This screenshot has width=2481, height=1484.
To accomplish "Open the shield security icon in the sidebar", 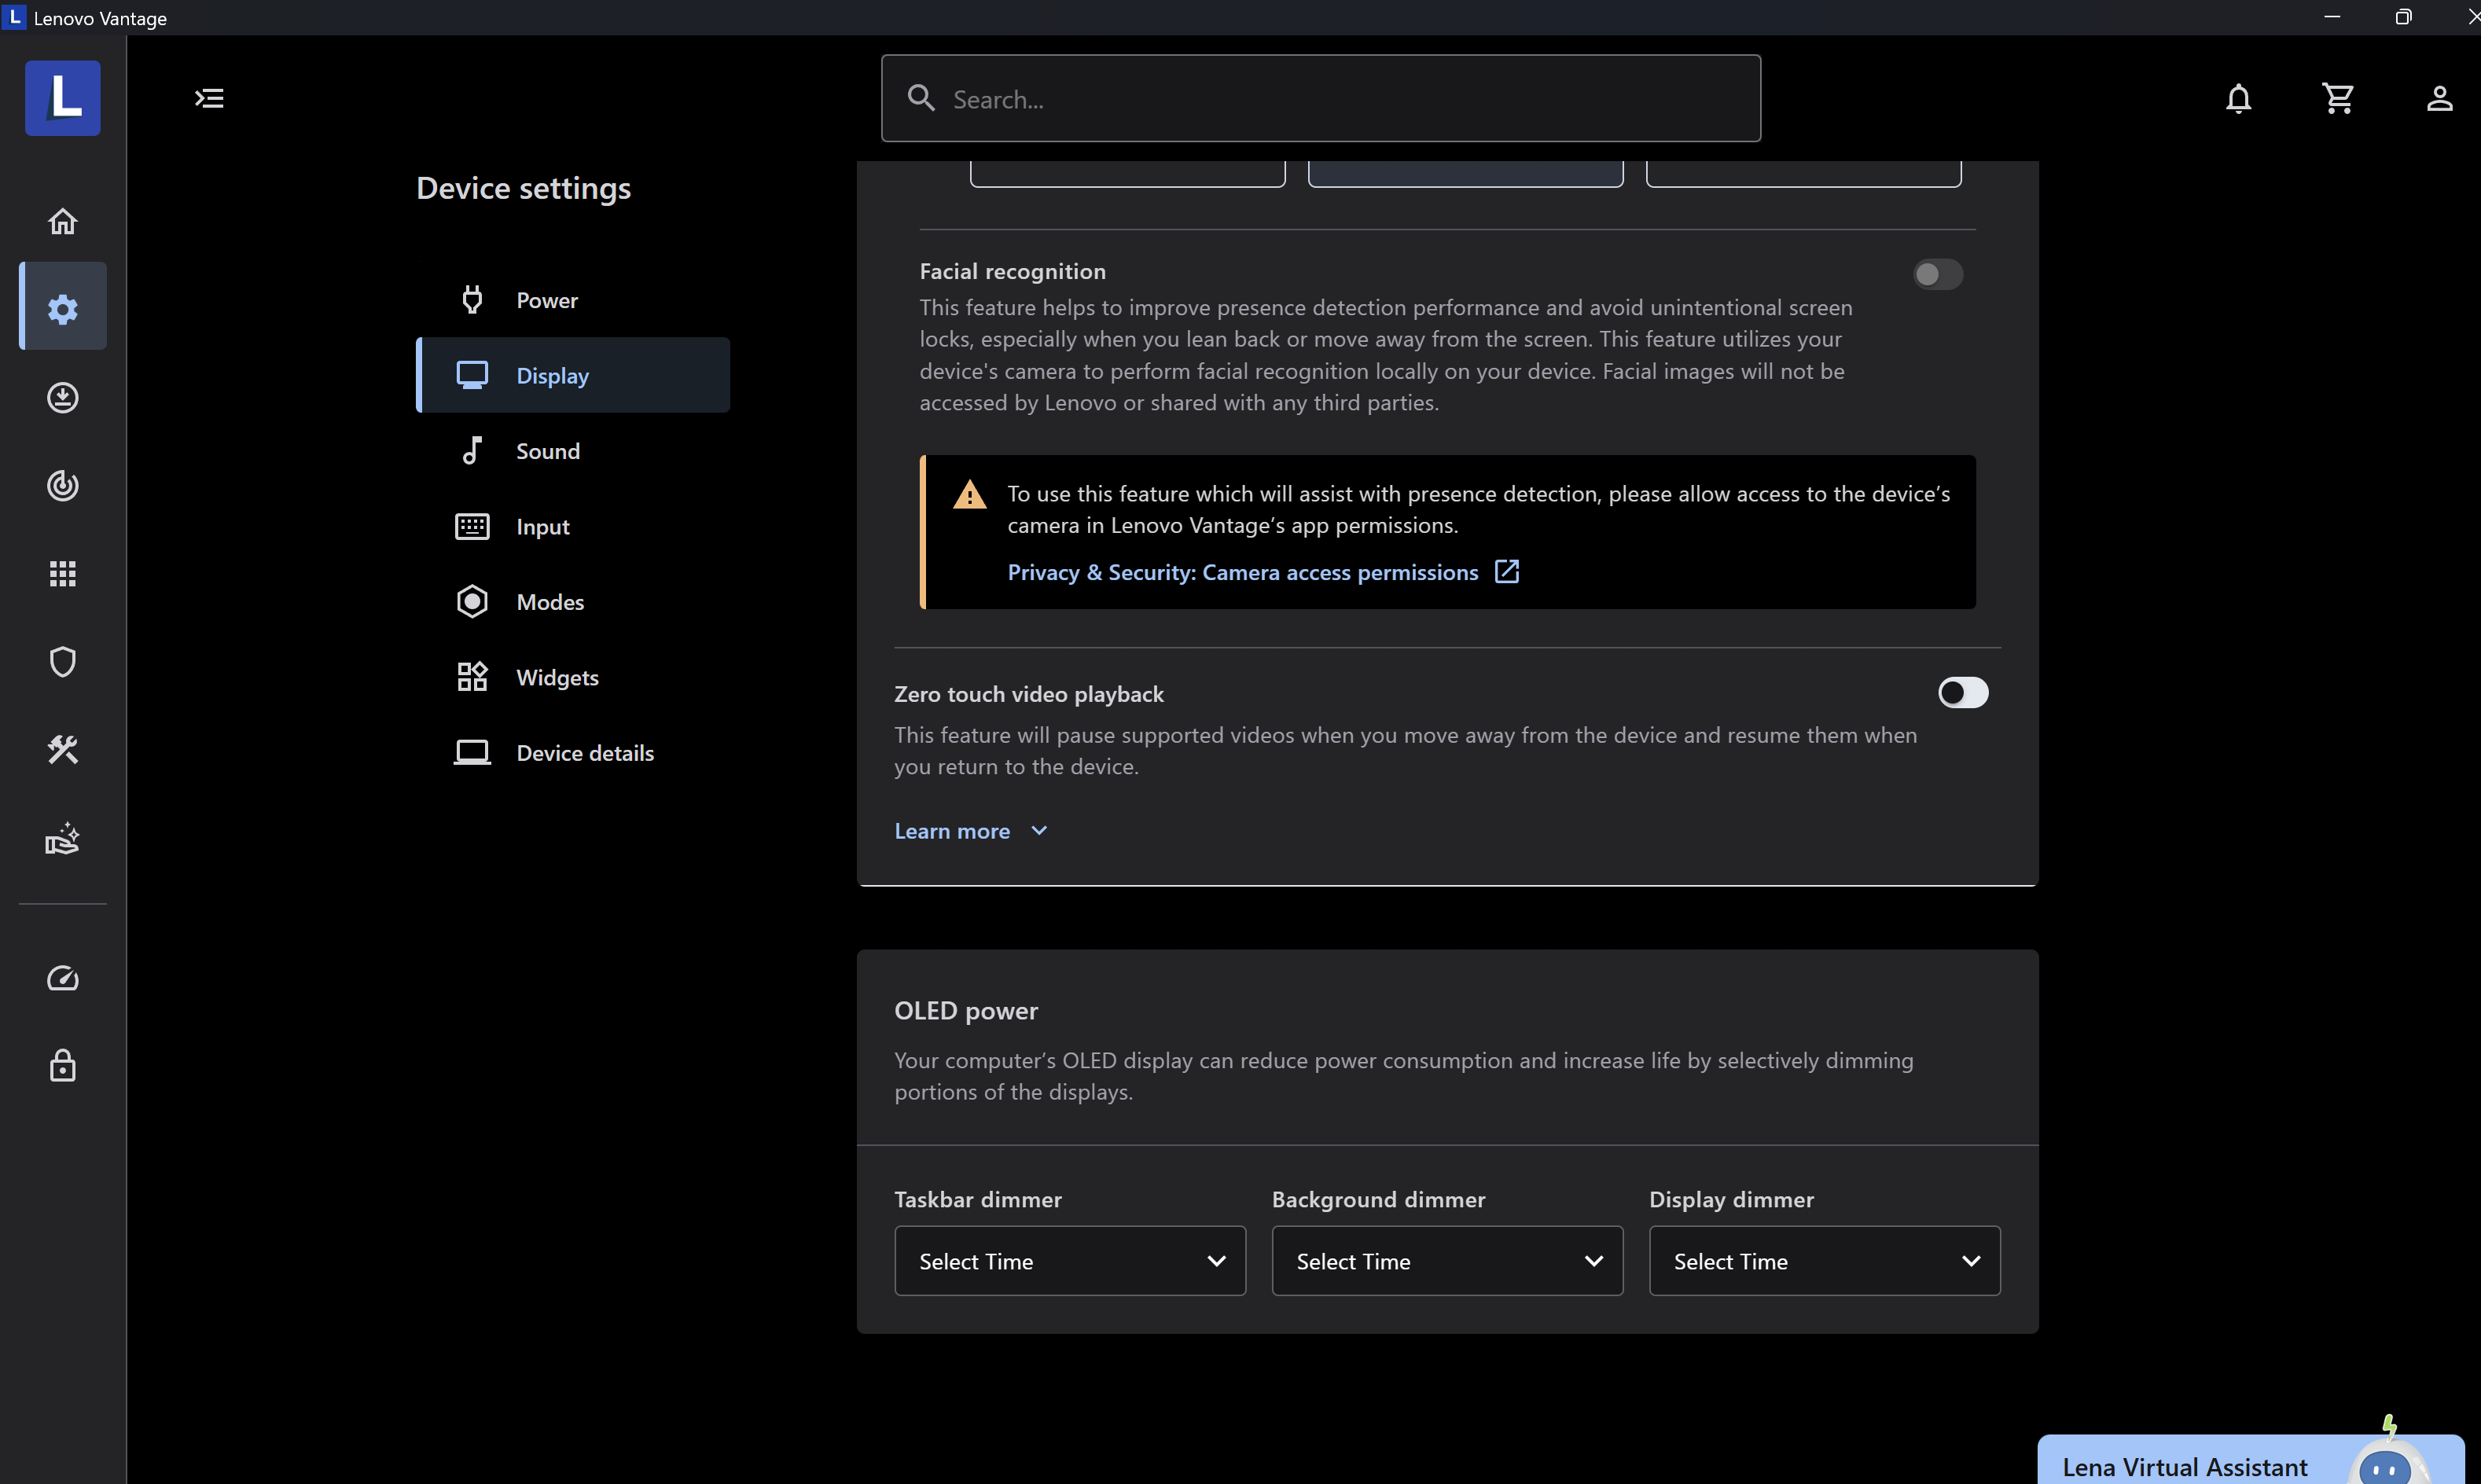I will click(63, 662).
